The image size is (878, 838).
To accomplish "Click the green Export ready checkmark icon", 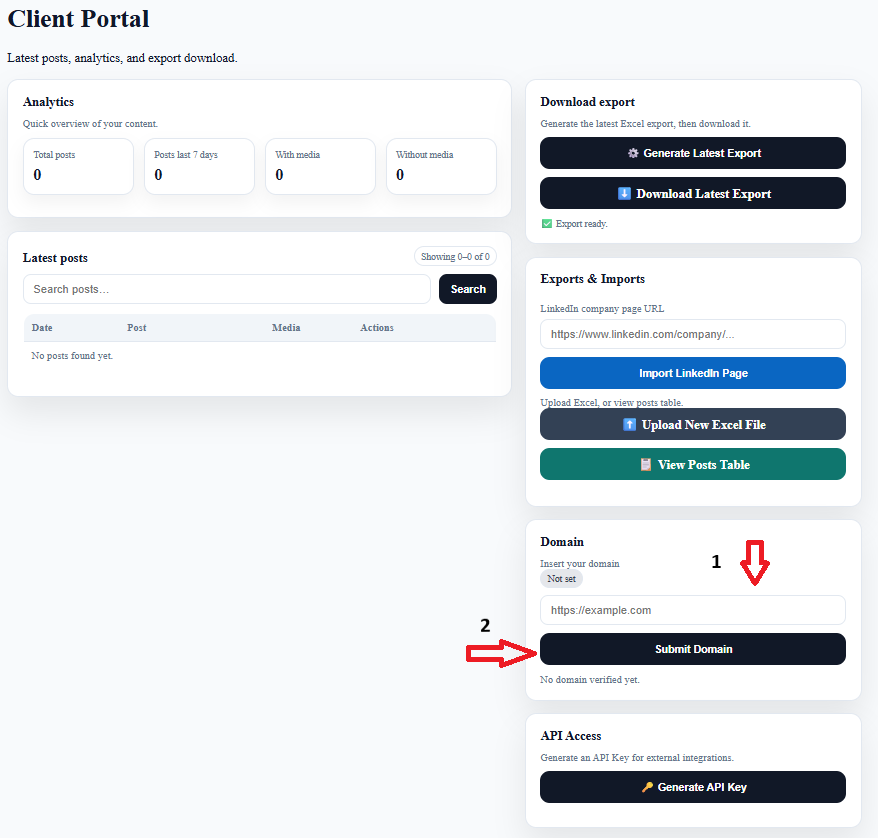I will pyautogui.click(x=547, y=224).
